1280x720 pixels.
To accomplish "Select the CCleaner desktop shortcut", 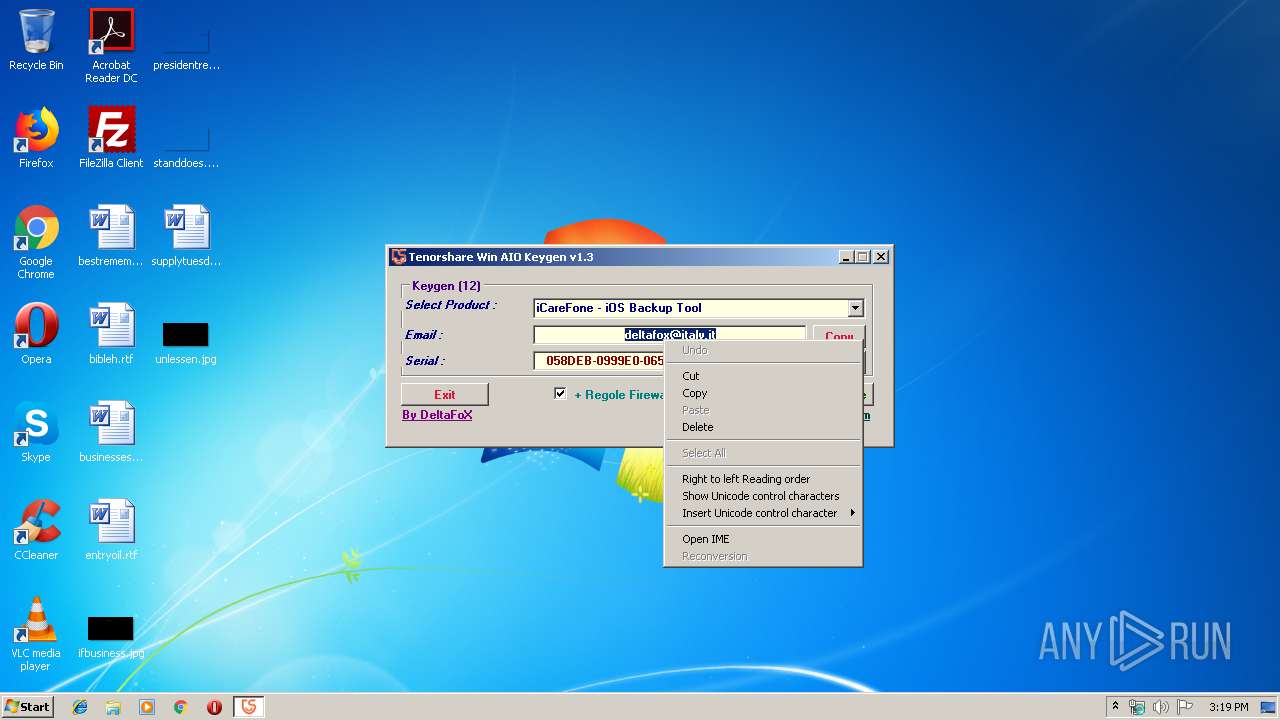I will [36, 531].
